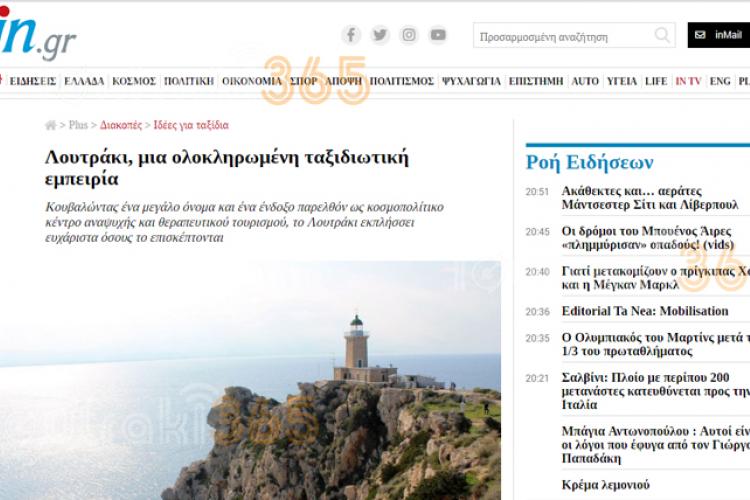The height and width of the screenshot is (500, 750).
Task: Open the ΕΛΛΑΔΑ section
Action: [84, 81]
